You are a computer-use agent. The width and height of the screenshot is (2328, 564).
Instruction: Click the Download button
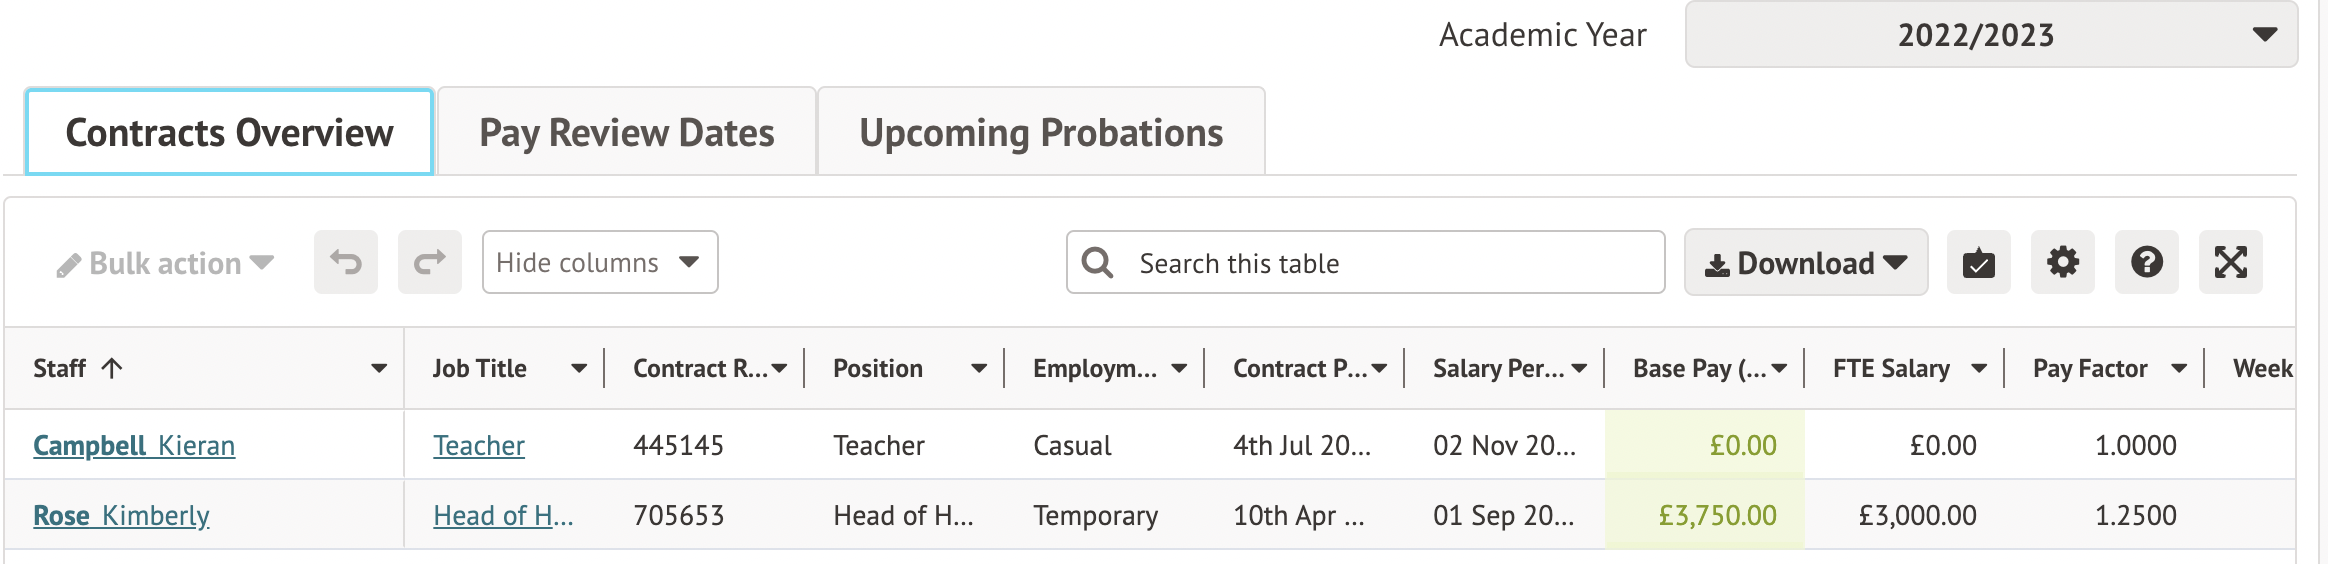click(1805, 263)
